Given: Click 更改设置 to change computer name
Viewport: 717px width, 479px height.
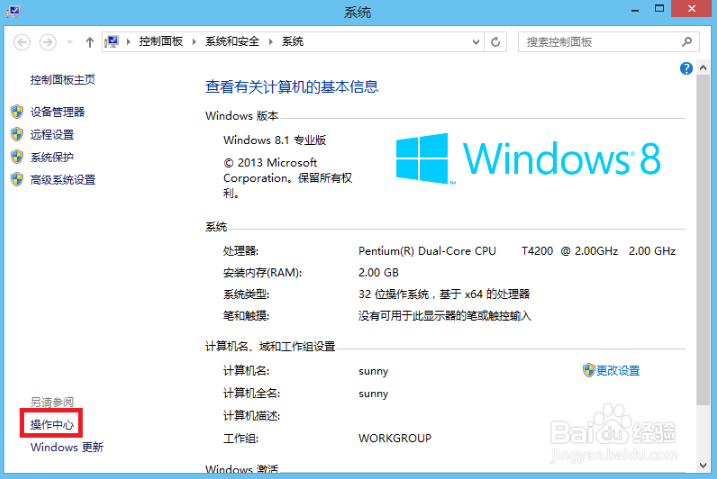Looking at the screenshot, I should [617, 370].
